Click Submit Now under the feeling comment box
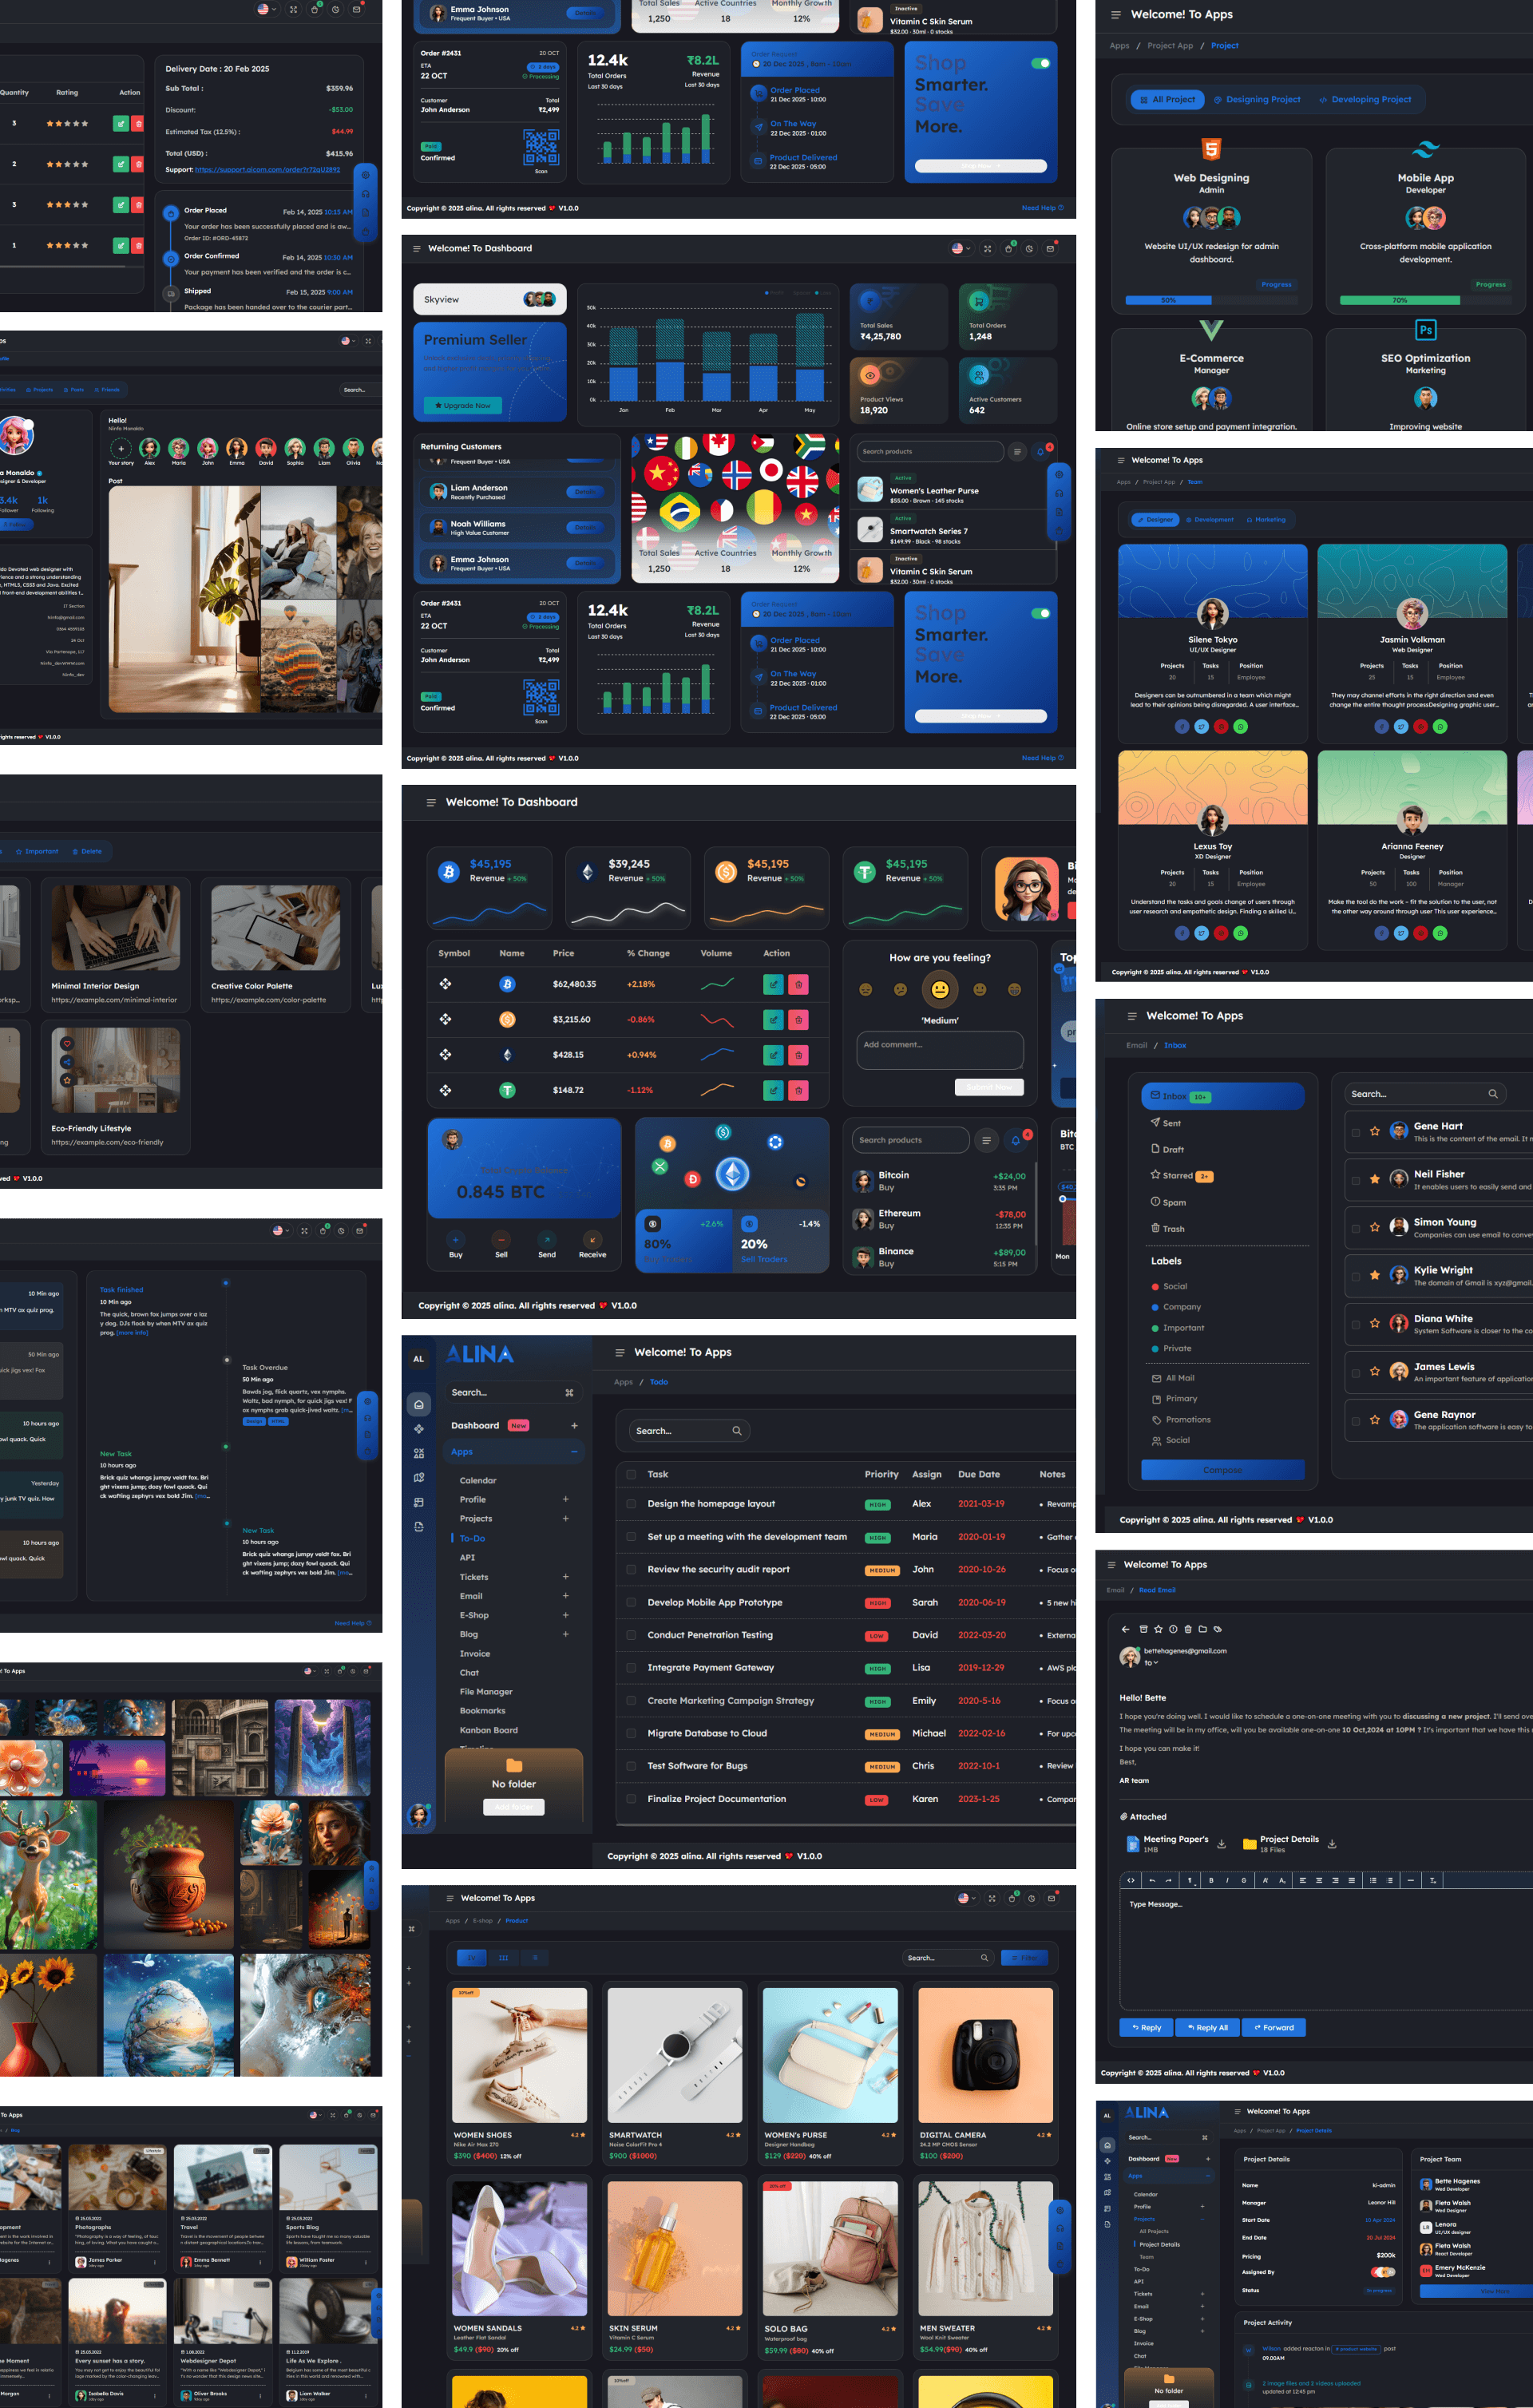 [989, 1087]
